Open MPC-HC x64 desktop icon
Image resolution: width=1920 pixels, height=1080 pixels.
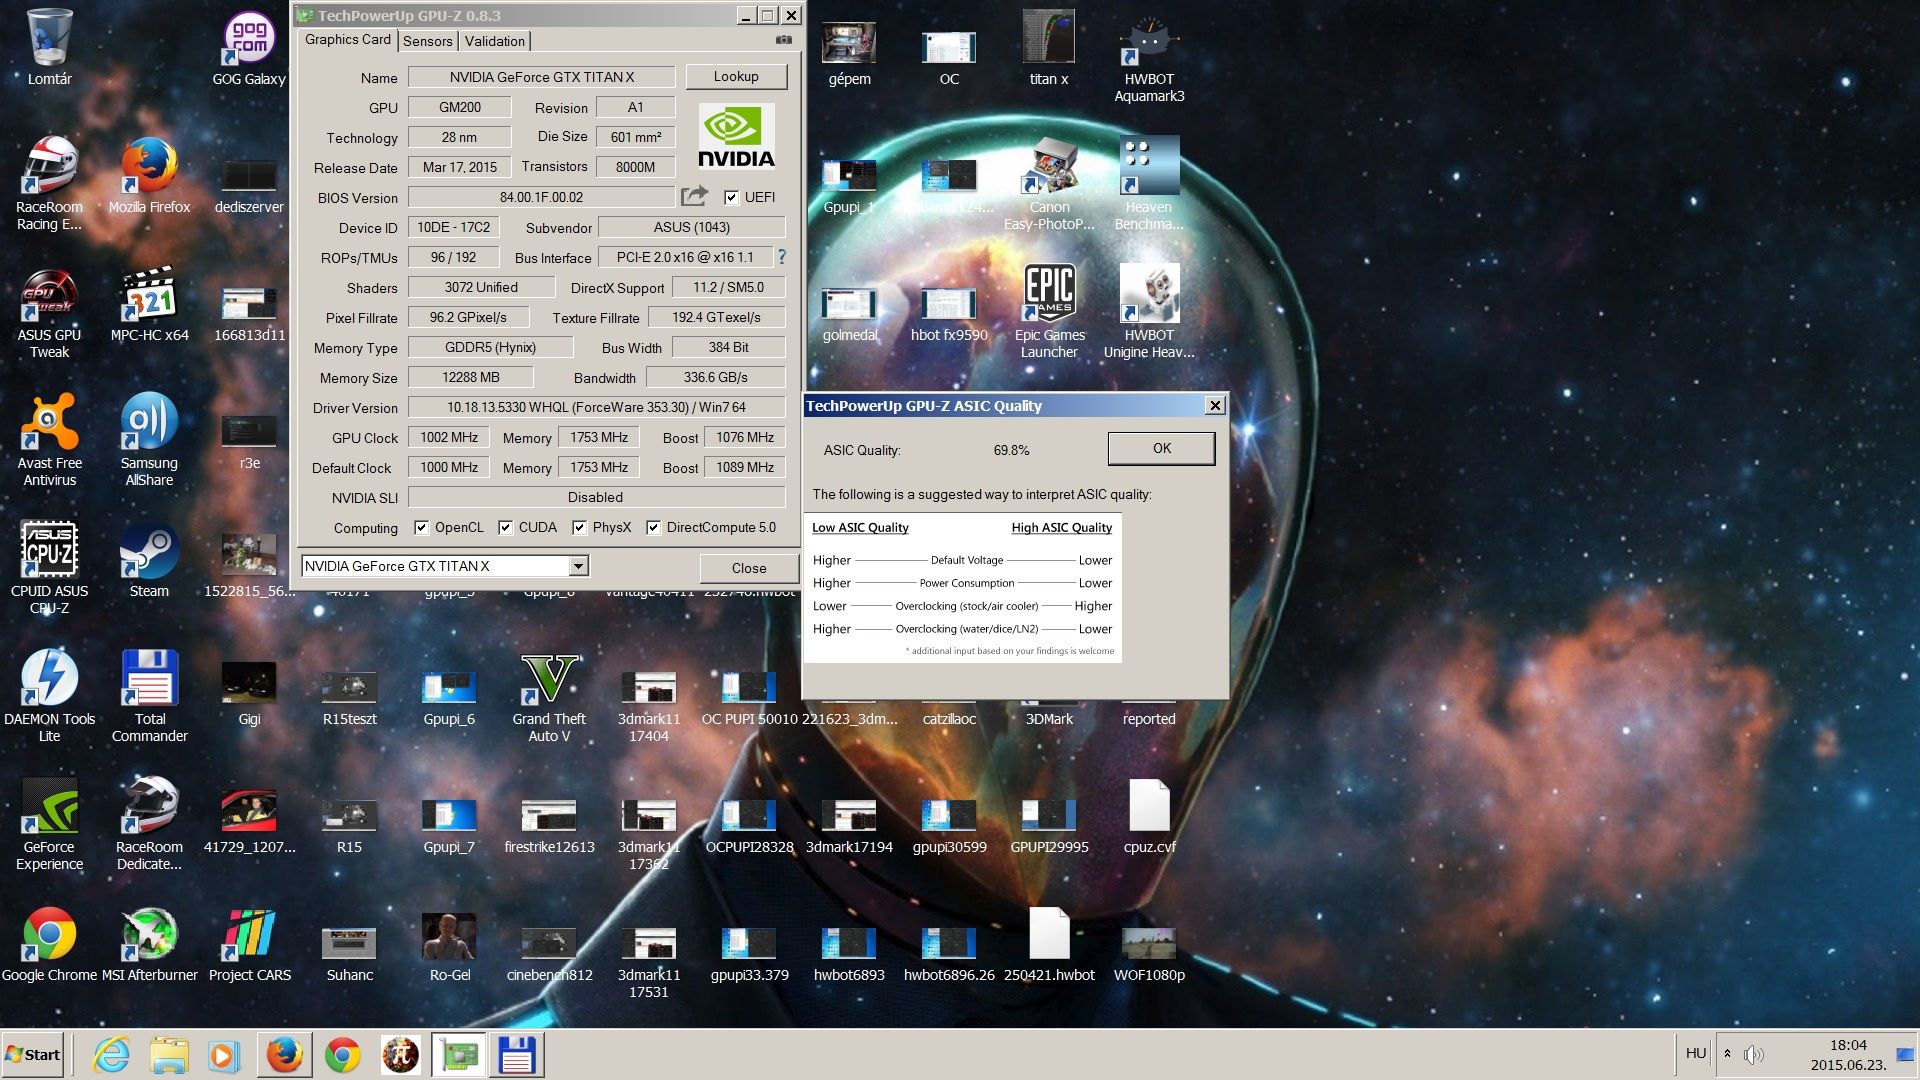pos(149,303)
